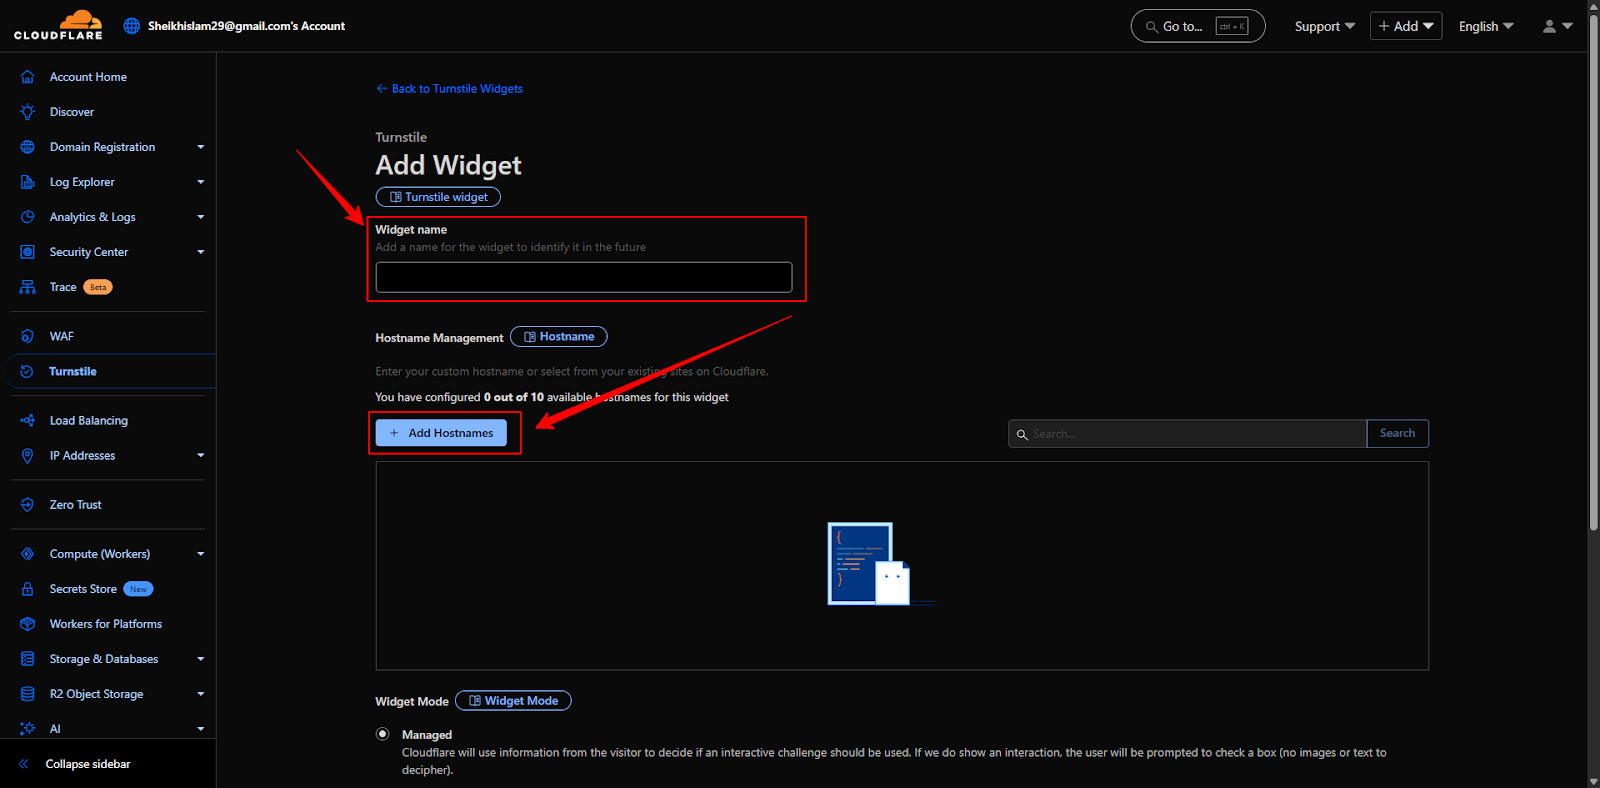Image resolution: width=1600 pixels, height=788 pixels.
Task: Open Secrets Store in sidebar
Action: (101, 589)
